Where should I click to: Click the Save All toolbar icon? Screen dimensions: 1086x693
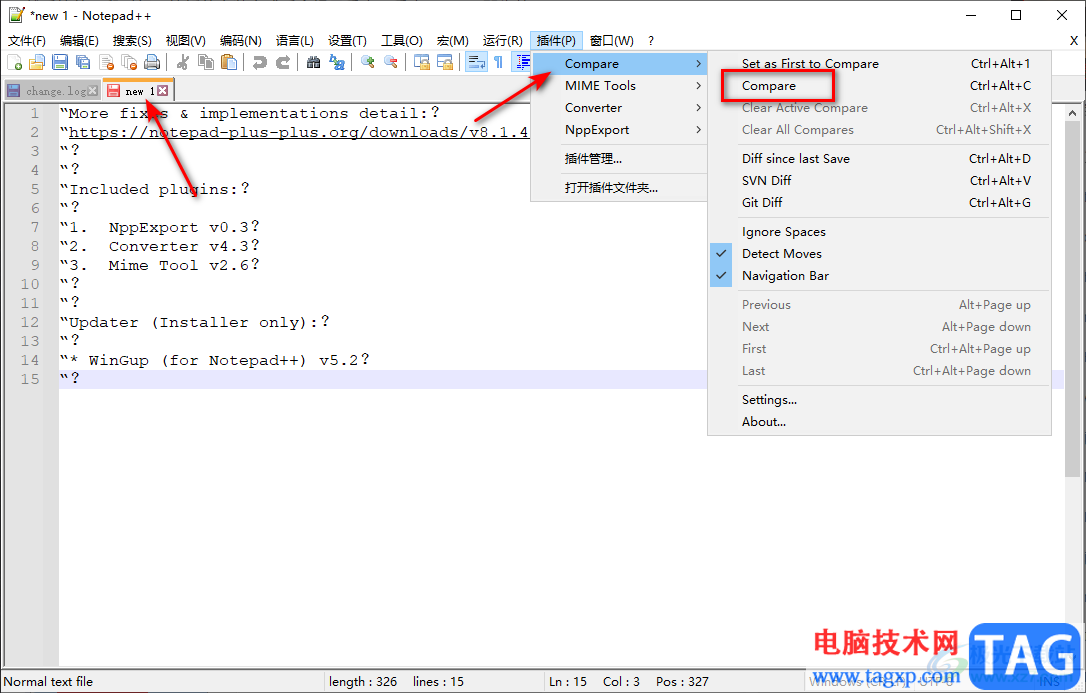tap(83, 63)
